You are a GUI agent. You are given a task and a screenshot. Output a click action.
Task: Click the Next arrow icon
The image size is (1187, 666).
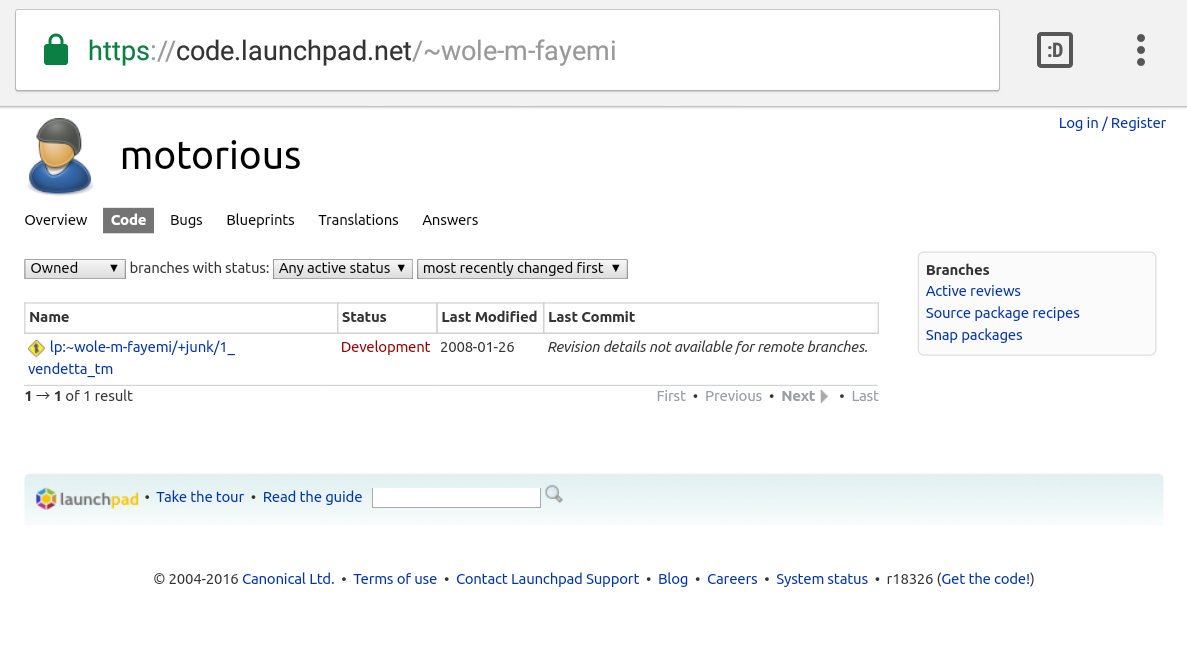coord(824,396)
